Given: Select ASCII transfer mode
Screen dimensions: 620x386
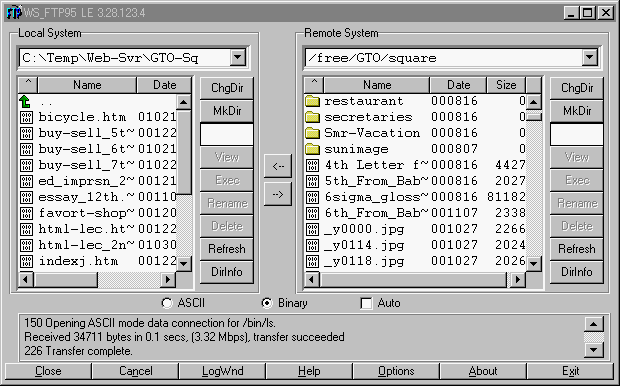Looking at the screenshot, I should click(x=167, y=303).
